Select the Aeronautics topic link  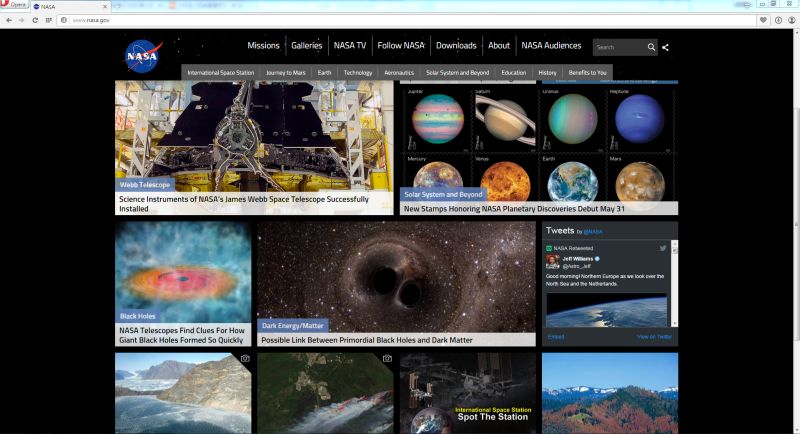coord(399,72)
